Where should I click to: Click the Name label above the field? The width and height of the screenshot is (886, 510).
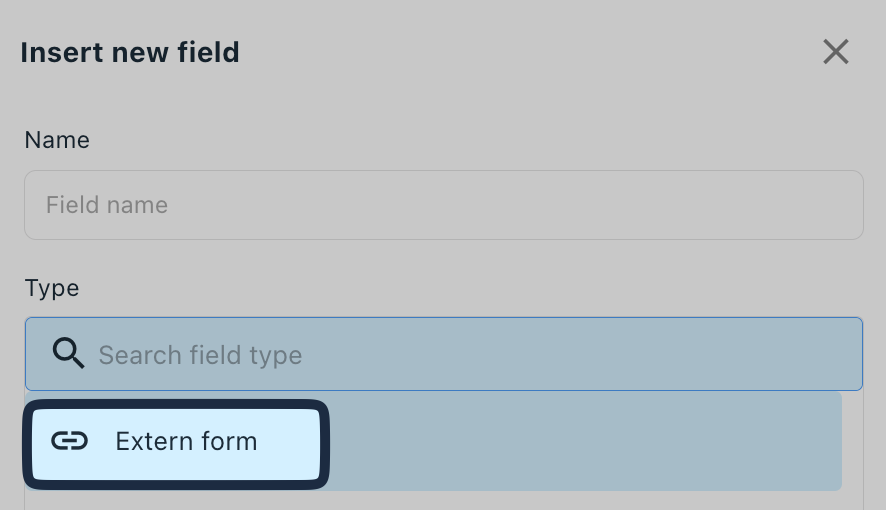click(57, 140)
